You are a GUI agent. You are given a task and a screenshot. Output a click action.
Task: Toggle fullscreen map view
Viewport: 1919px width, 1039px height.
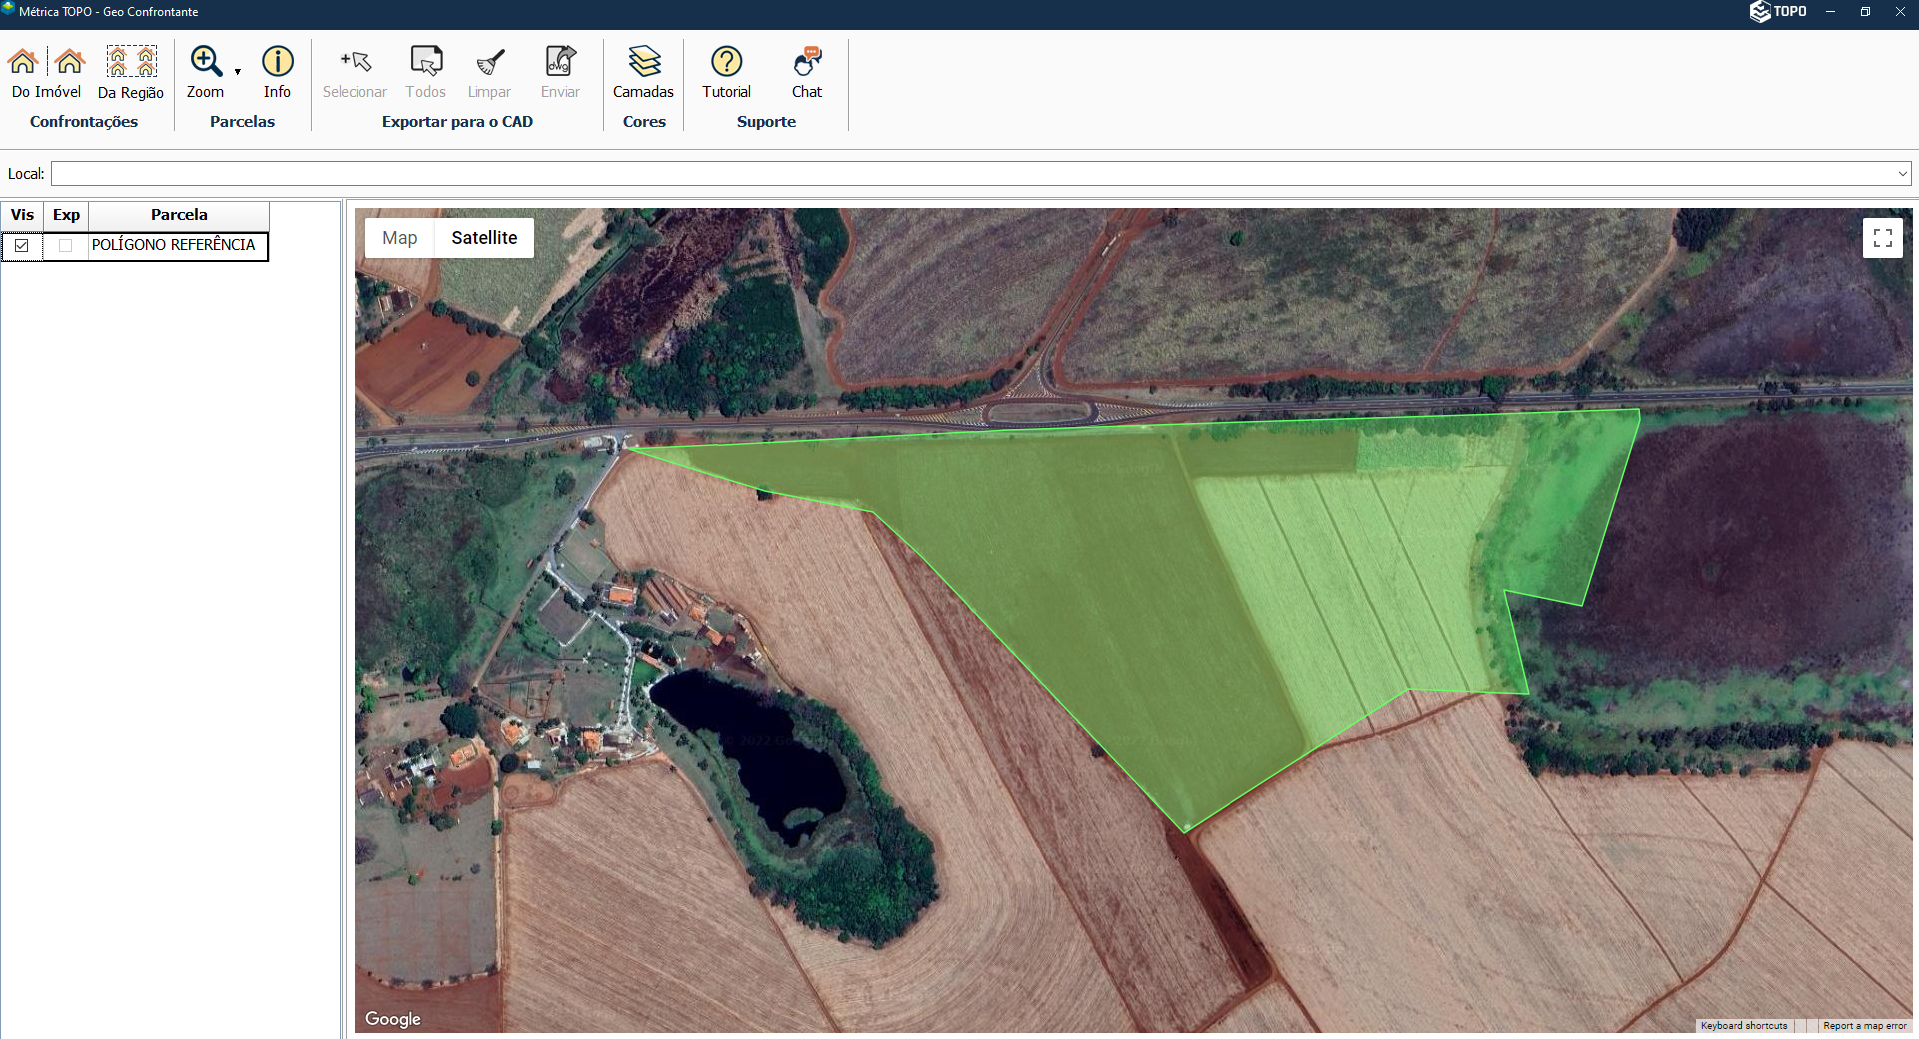click(x=1882, y=238)
